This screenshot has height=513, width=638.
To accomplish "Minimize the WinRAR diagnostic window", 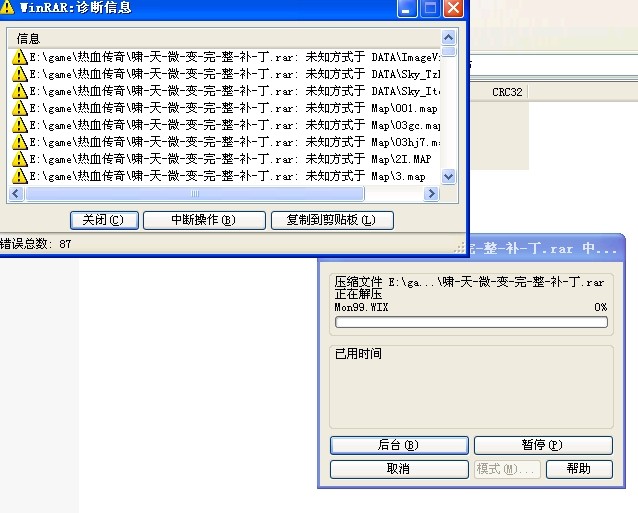I will coord(407,8).
